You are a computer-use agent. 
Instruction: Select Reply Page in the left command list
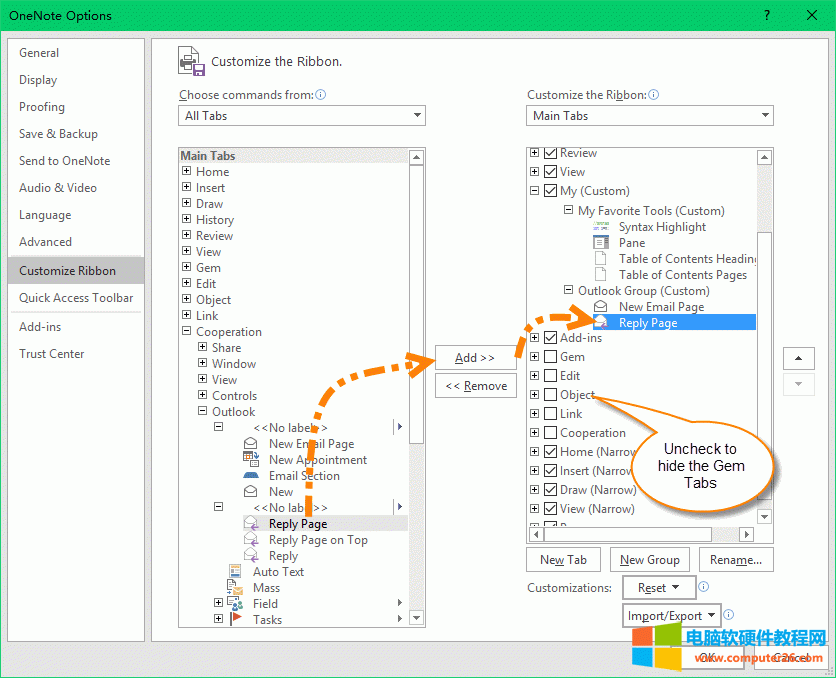298,524
